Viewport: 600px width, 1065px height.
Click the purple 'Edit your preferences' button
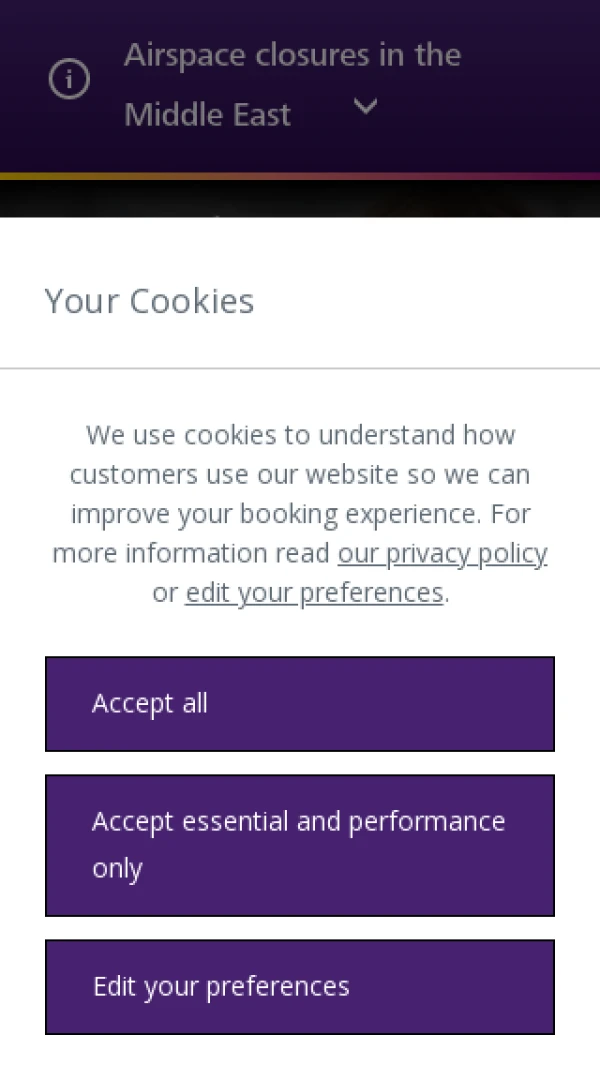pos(300,986)
